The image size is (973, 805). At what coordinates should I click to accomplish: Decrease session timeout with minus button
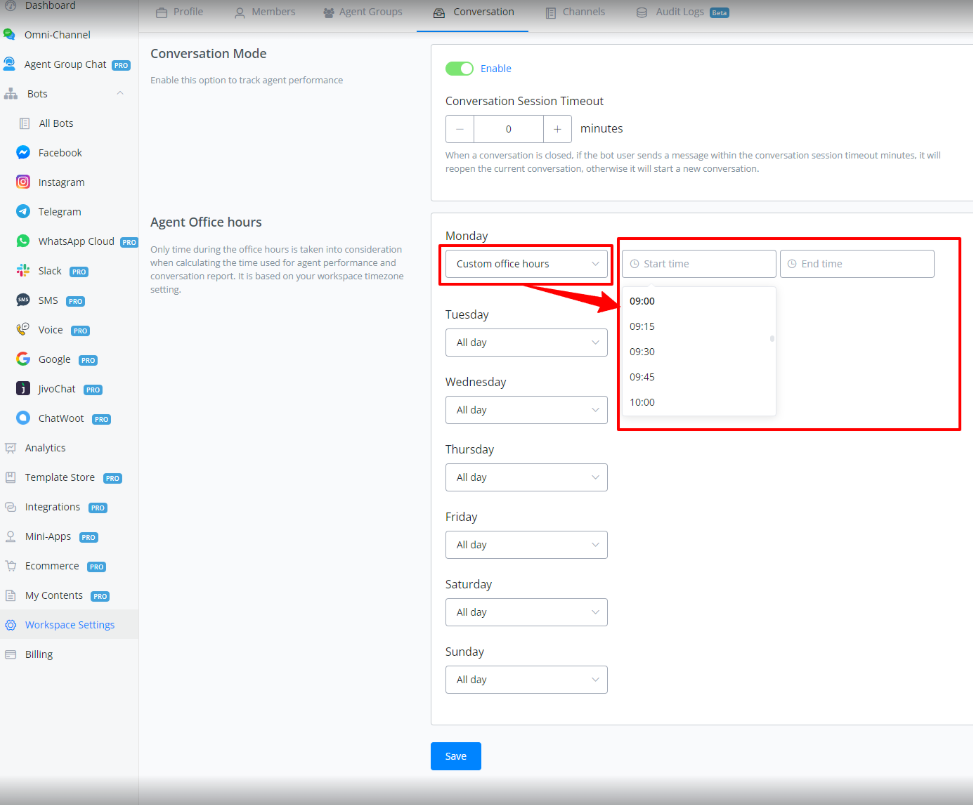tap(460, 129)
